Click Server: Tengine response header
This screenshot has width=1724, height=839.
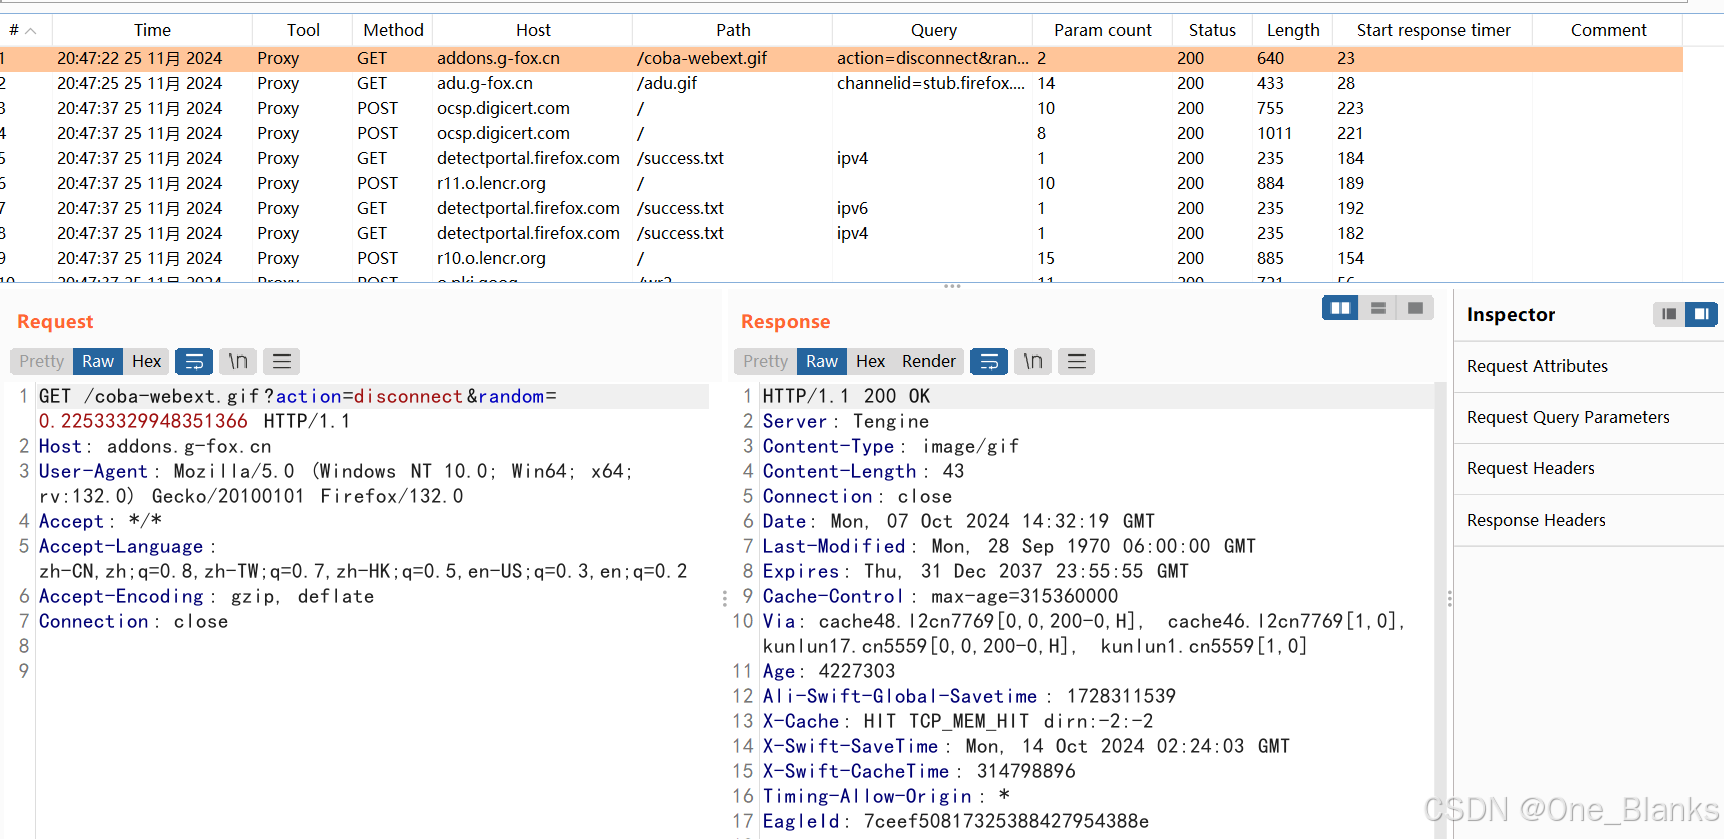pos(846,421)
